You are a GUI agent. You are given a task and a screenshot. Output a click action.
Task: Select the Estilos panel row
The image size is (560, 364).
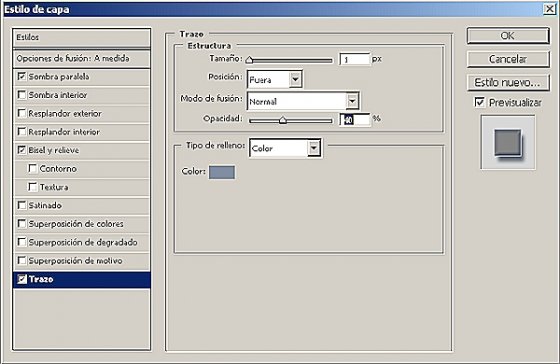pyautogui.click(x=81, y=38)
